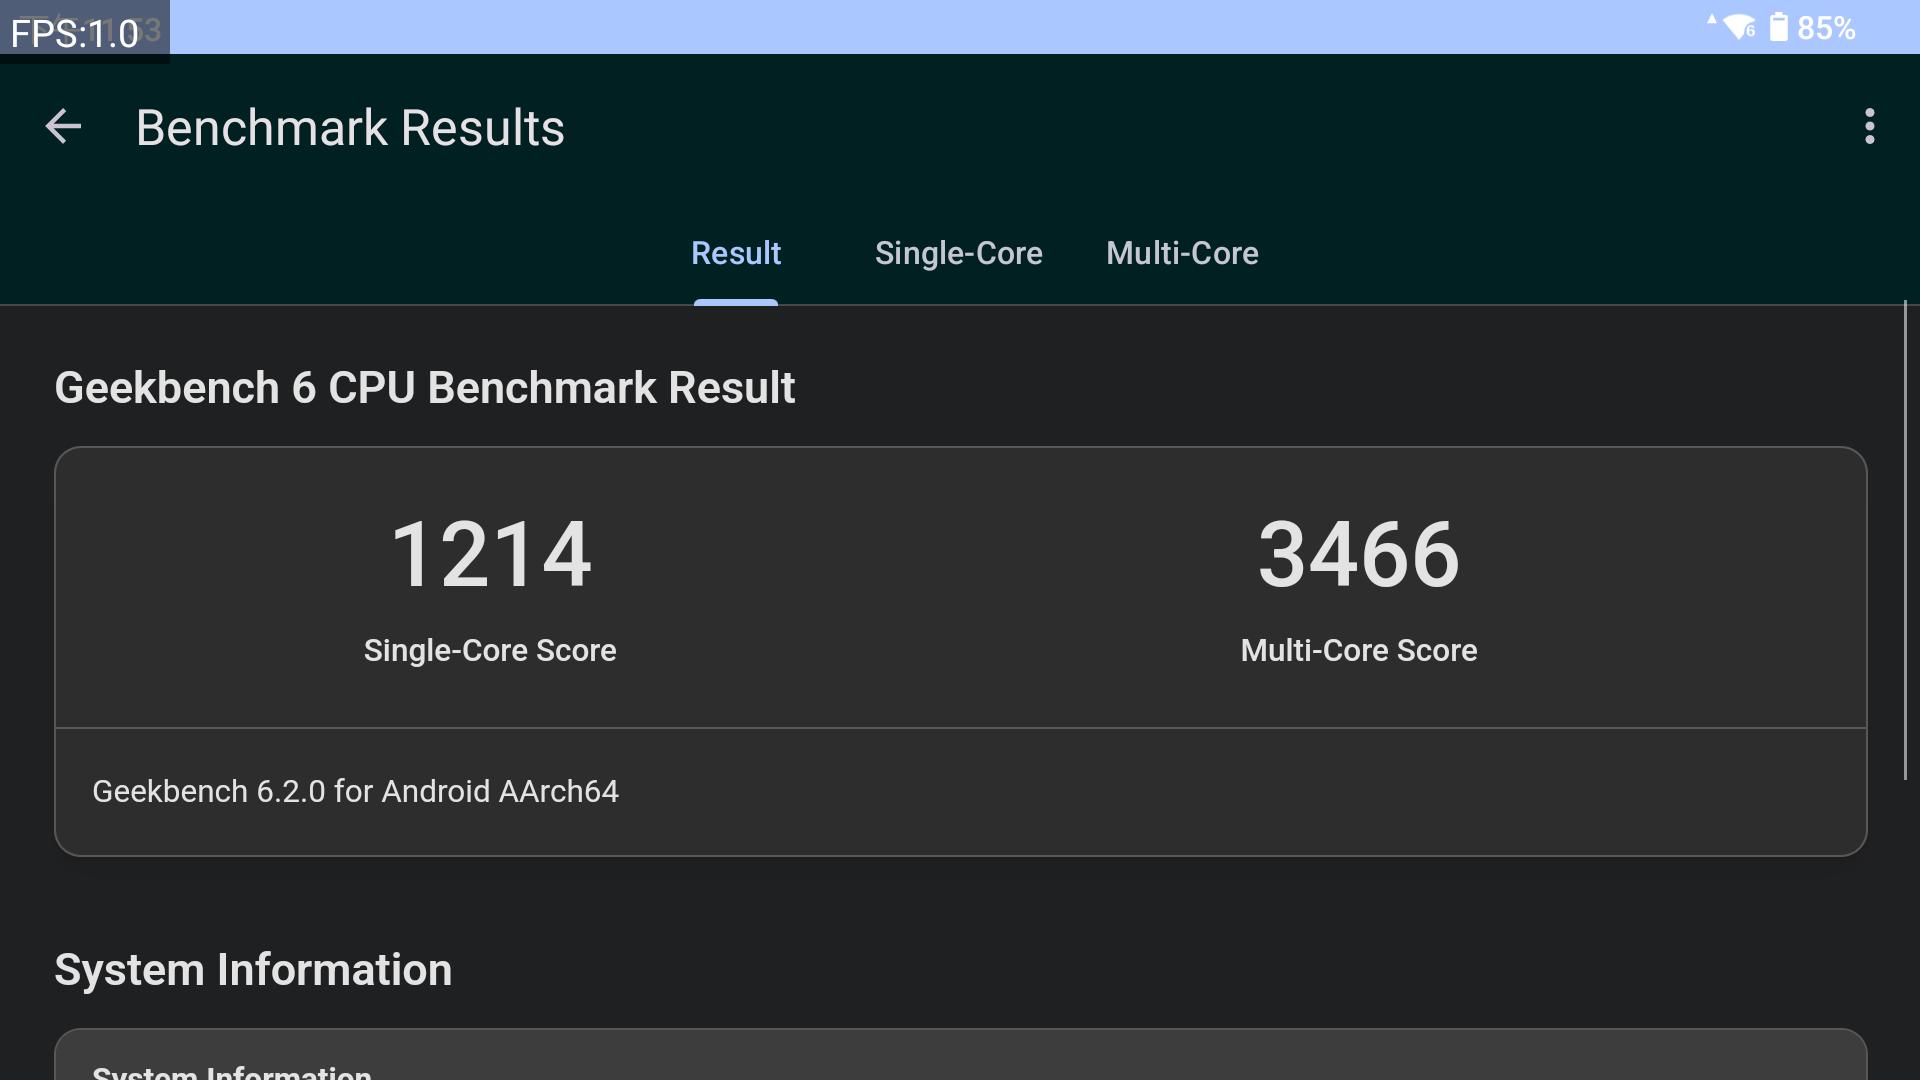Click the Geekbench 6 CPU Benchmark Result heading
Image resolution: width=1920 pixels, height=1080 pixels.
[424, 388]
